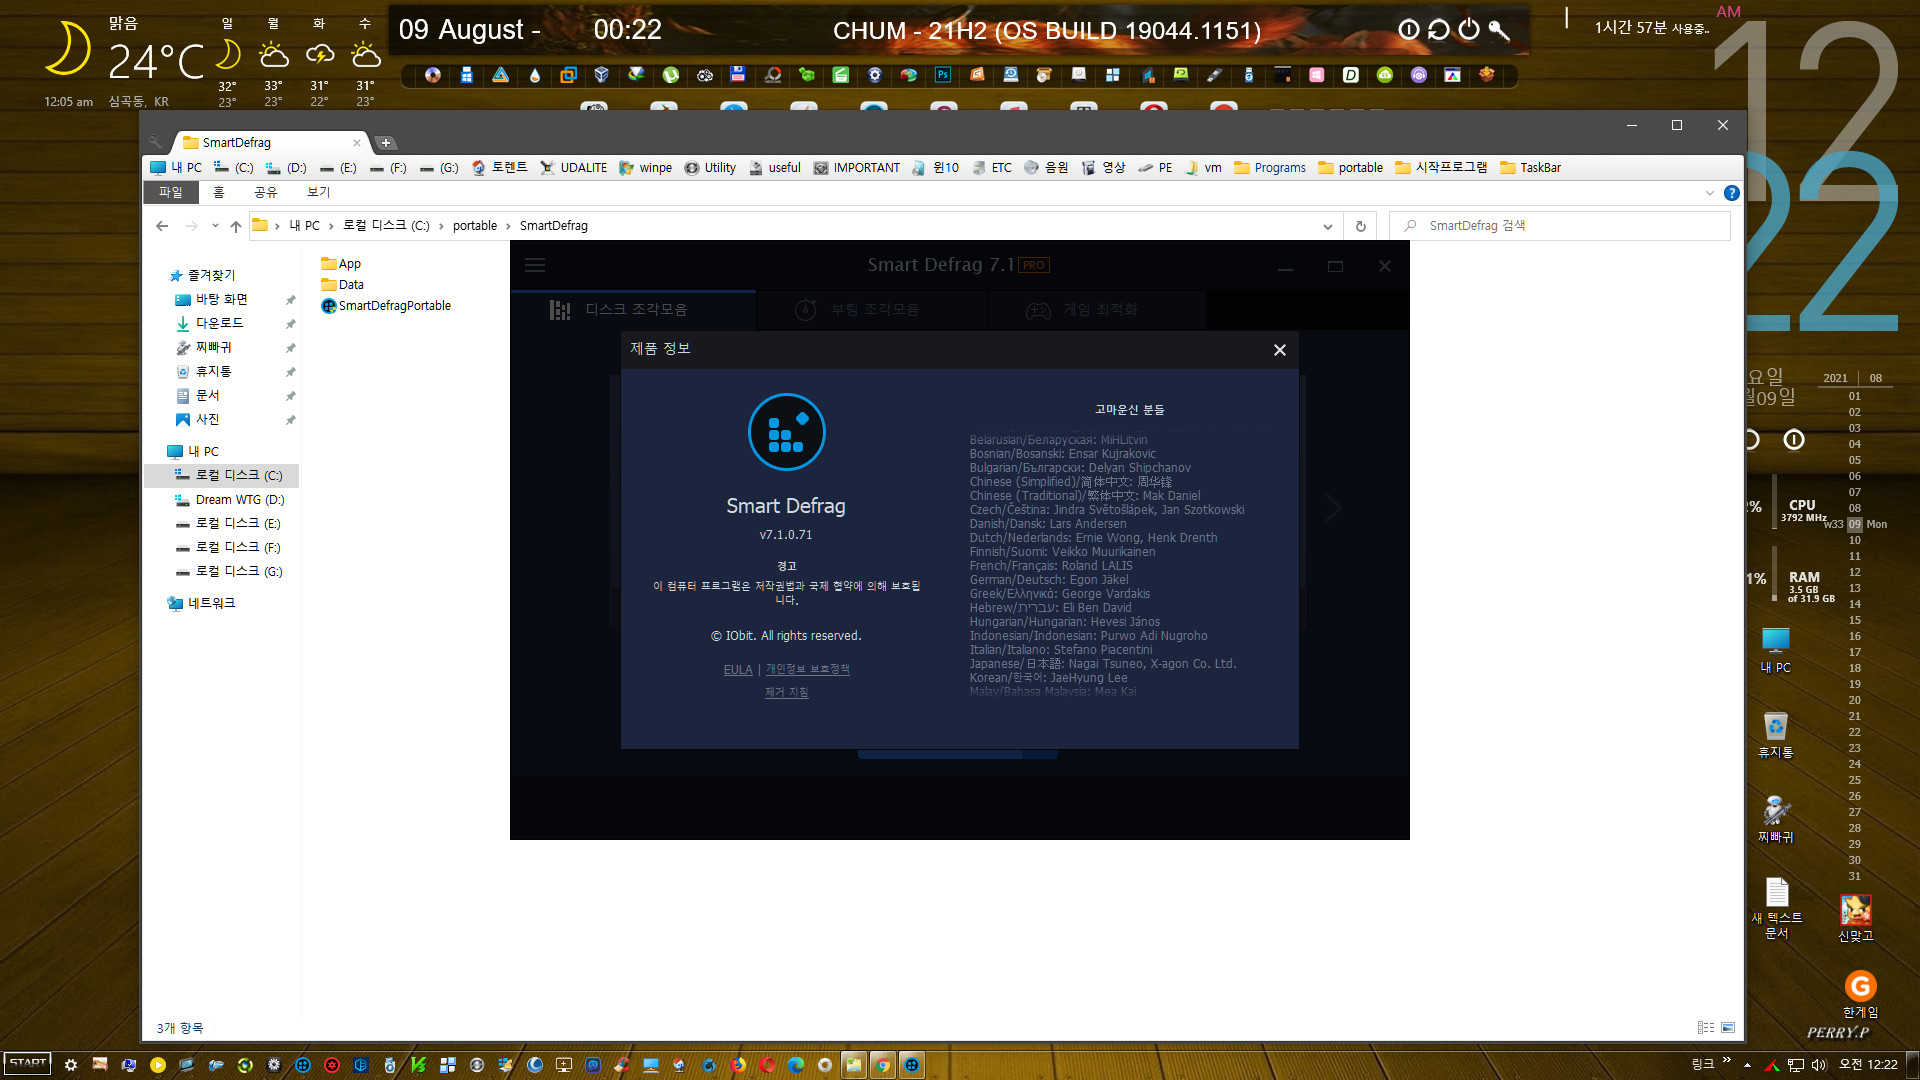Select SmartDefragPortable executable file
The width and height of the screenshot is (1920, 1080).
coord(386,306)
